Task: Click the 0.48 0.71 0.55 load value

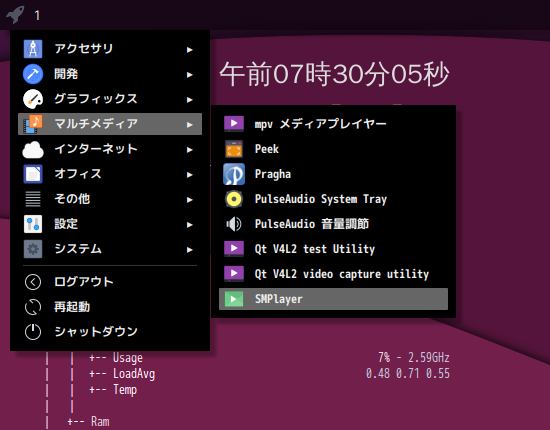Action: pos(408,374)
